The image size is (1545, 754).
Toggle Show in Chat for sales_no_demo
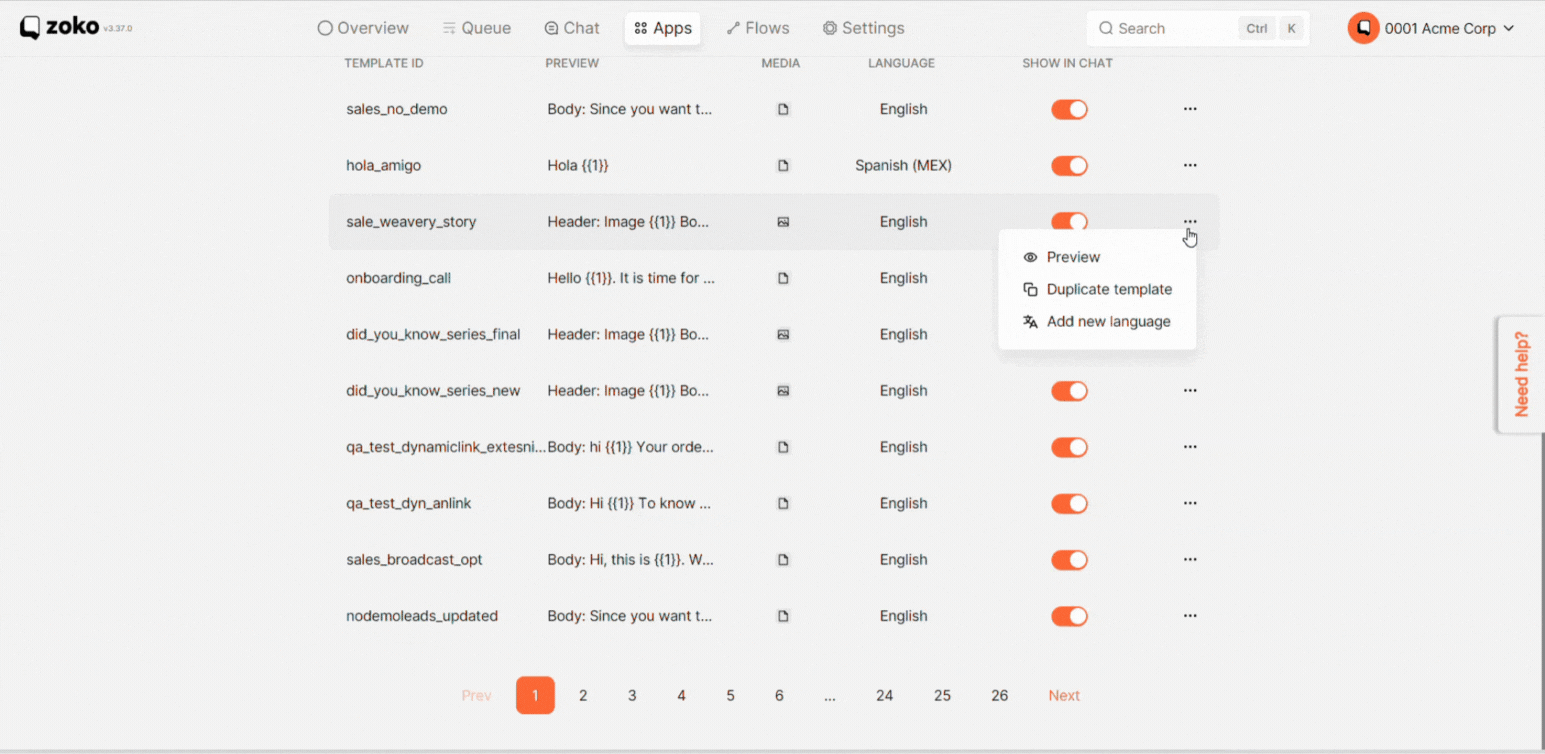[x=1069, y=110]
